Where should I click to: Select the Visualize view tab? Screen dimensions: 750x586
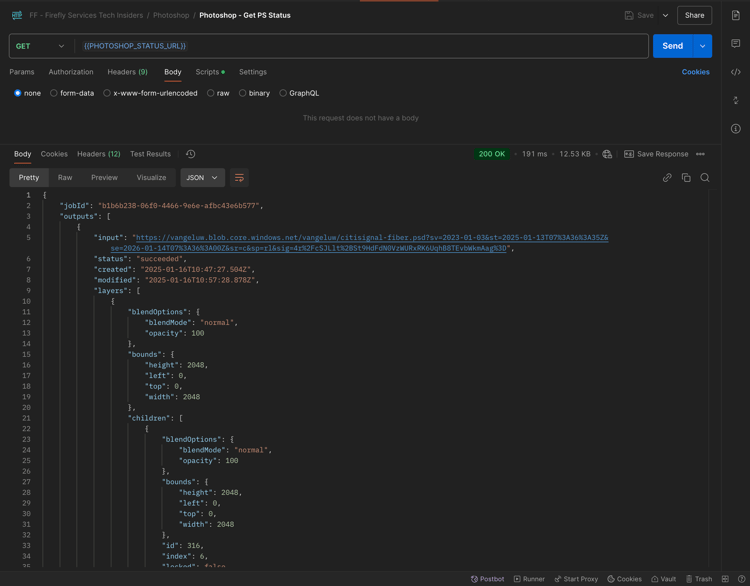[x=151, y=177]
